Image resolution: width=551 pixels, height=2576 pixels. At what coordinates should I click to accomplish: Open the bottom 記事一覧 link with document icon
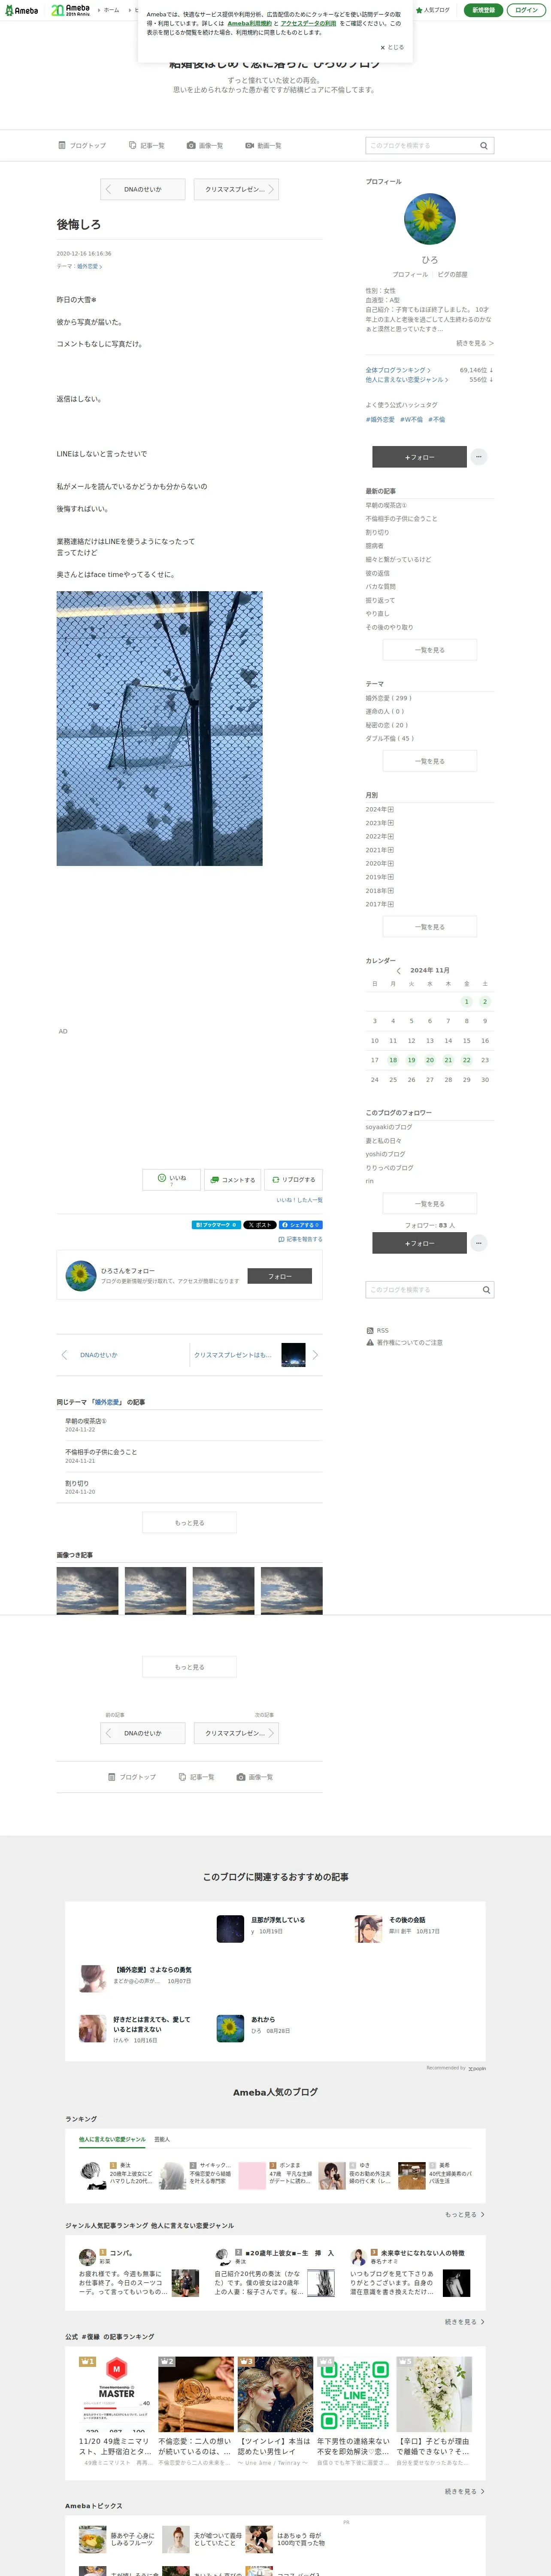[196, 1777]
